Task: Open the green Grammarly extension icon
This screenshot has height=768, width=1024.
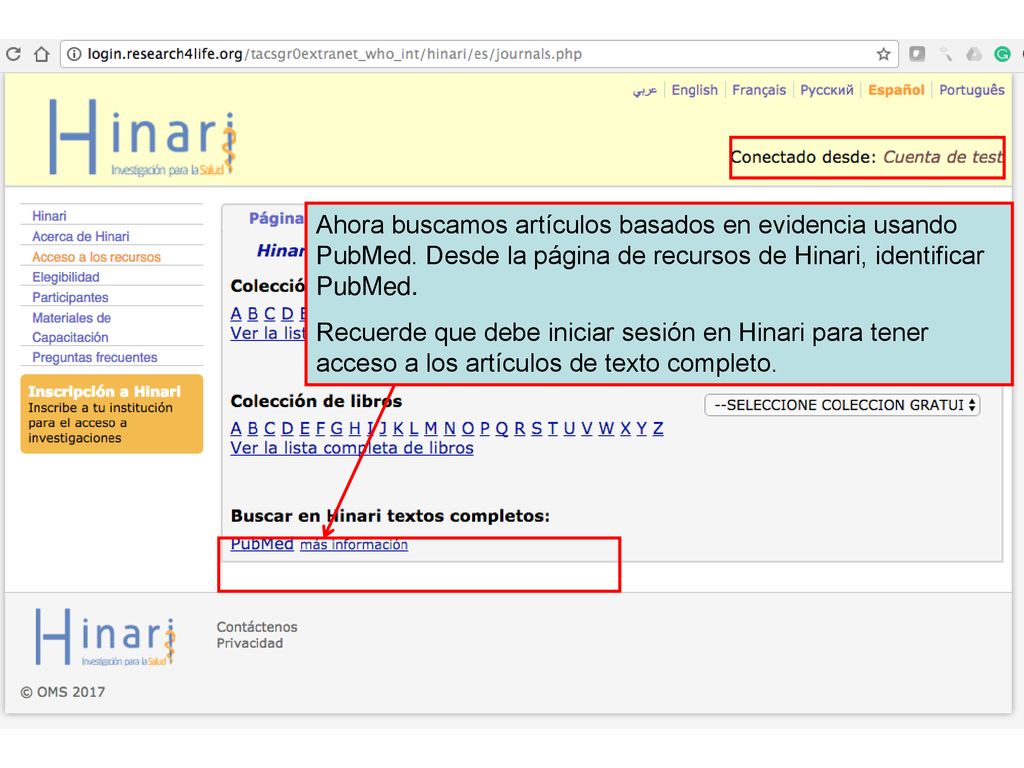Action: tap(1002, 54)
